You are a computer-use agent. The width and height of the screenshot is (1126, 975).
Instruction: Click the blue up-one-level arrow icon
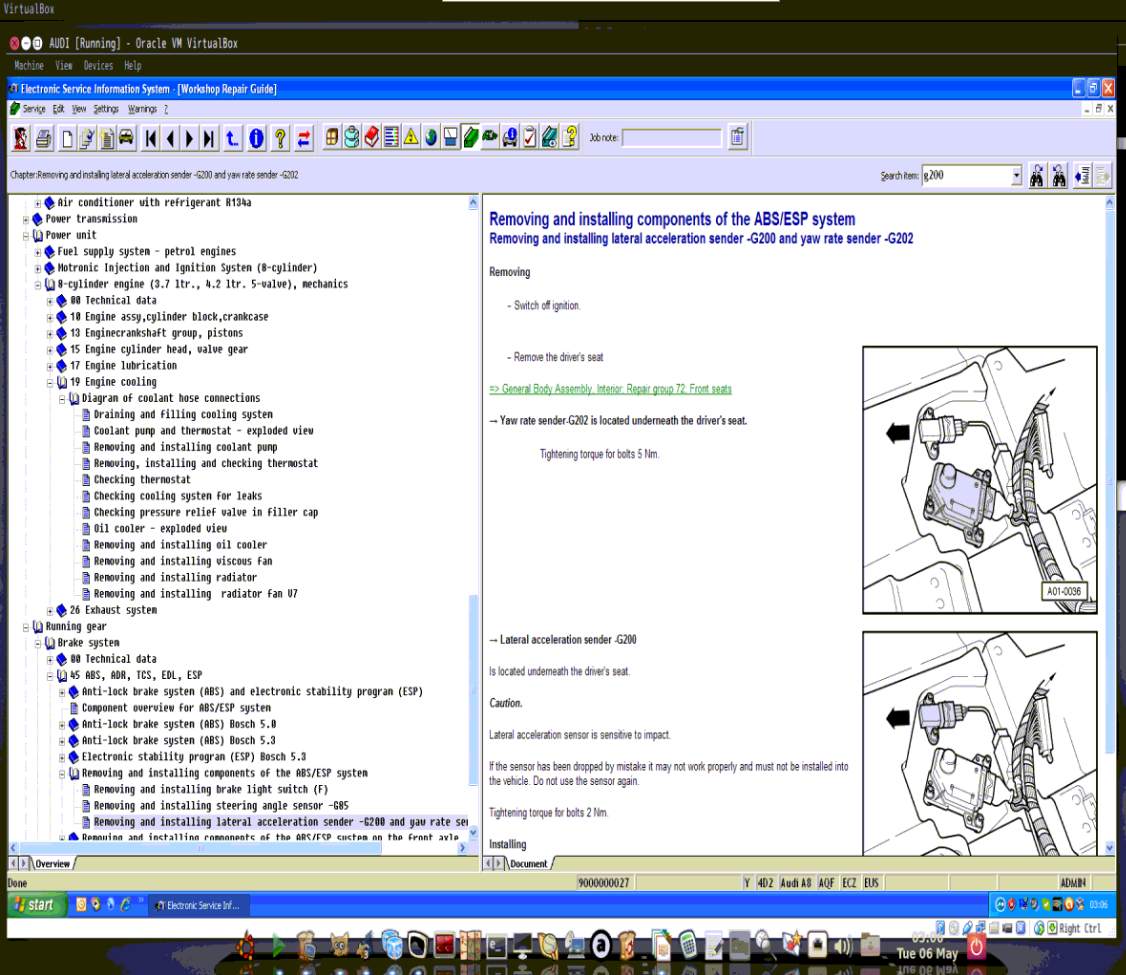(x=232, y=138)
